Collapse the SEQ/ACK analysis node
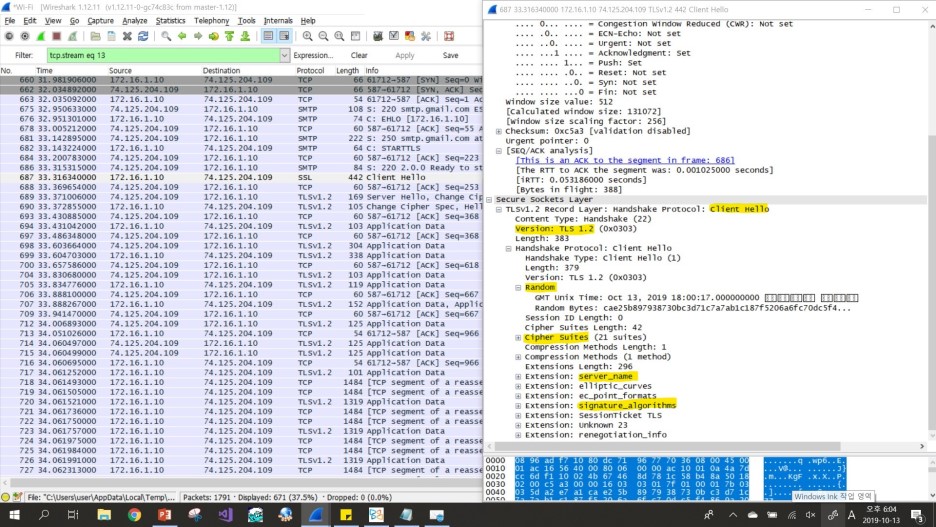 point(498,151)
